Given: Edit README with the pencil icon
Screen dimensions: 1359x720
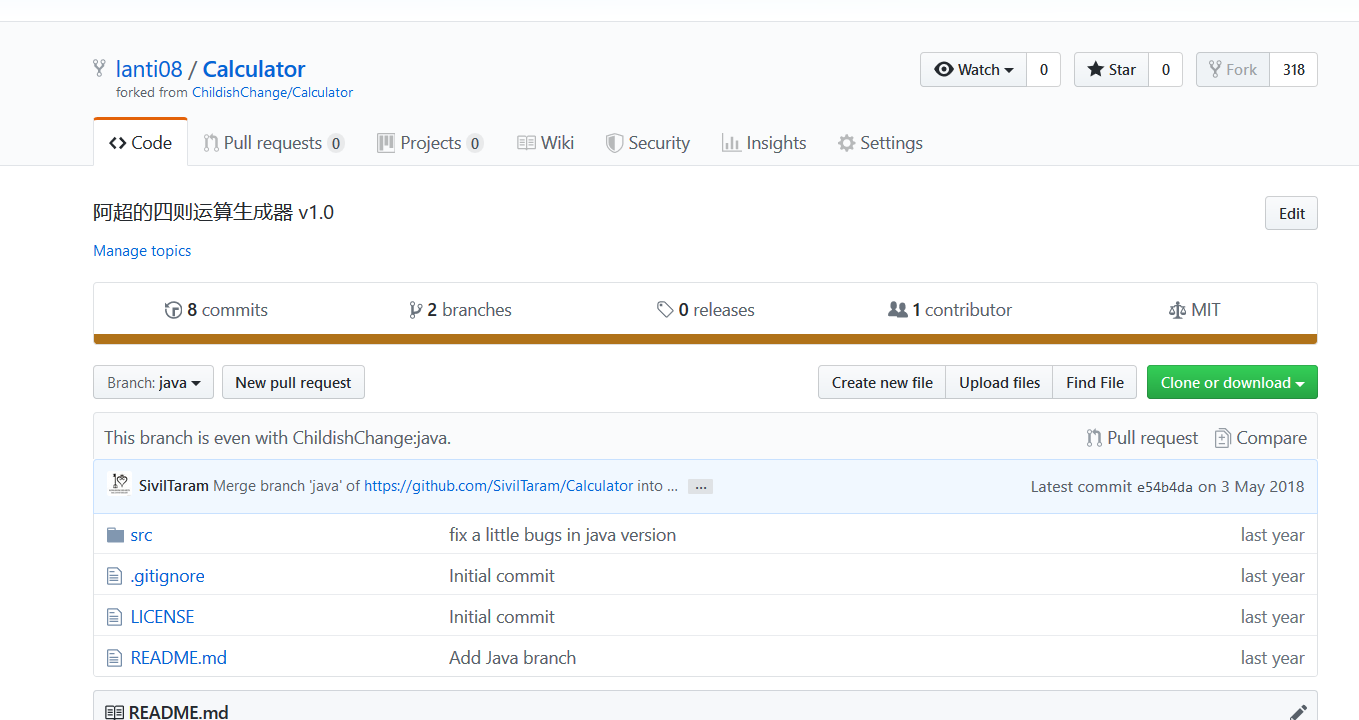Looking at the screenshot, I should [1298, 712].
